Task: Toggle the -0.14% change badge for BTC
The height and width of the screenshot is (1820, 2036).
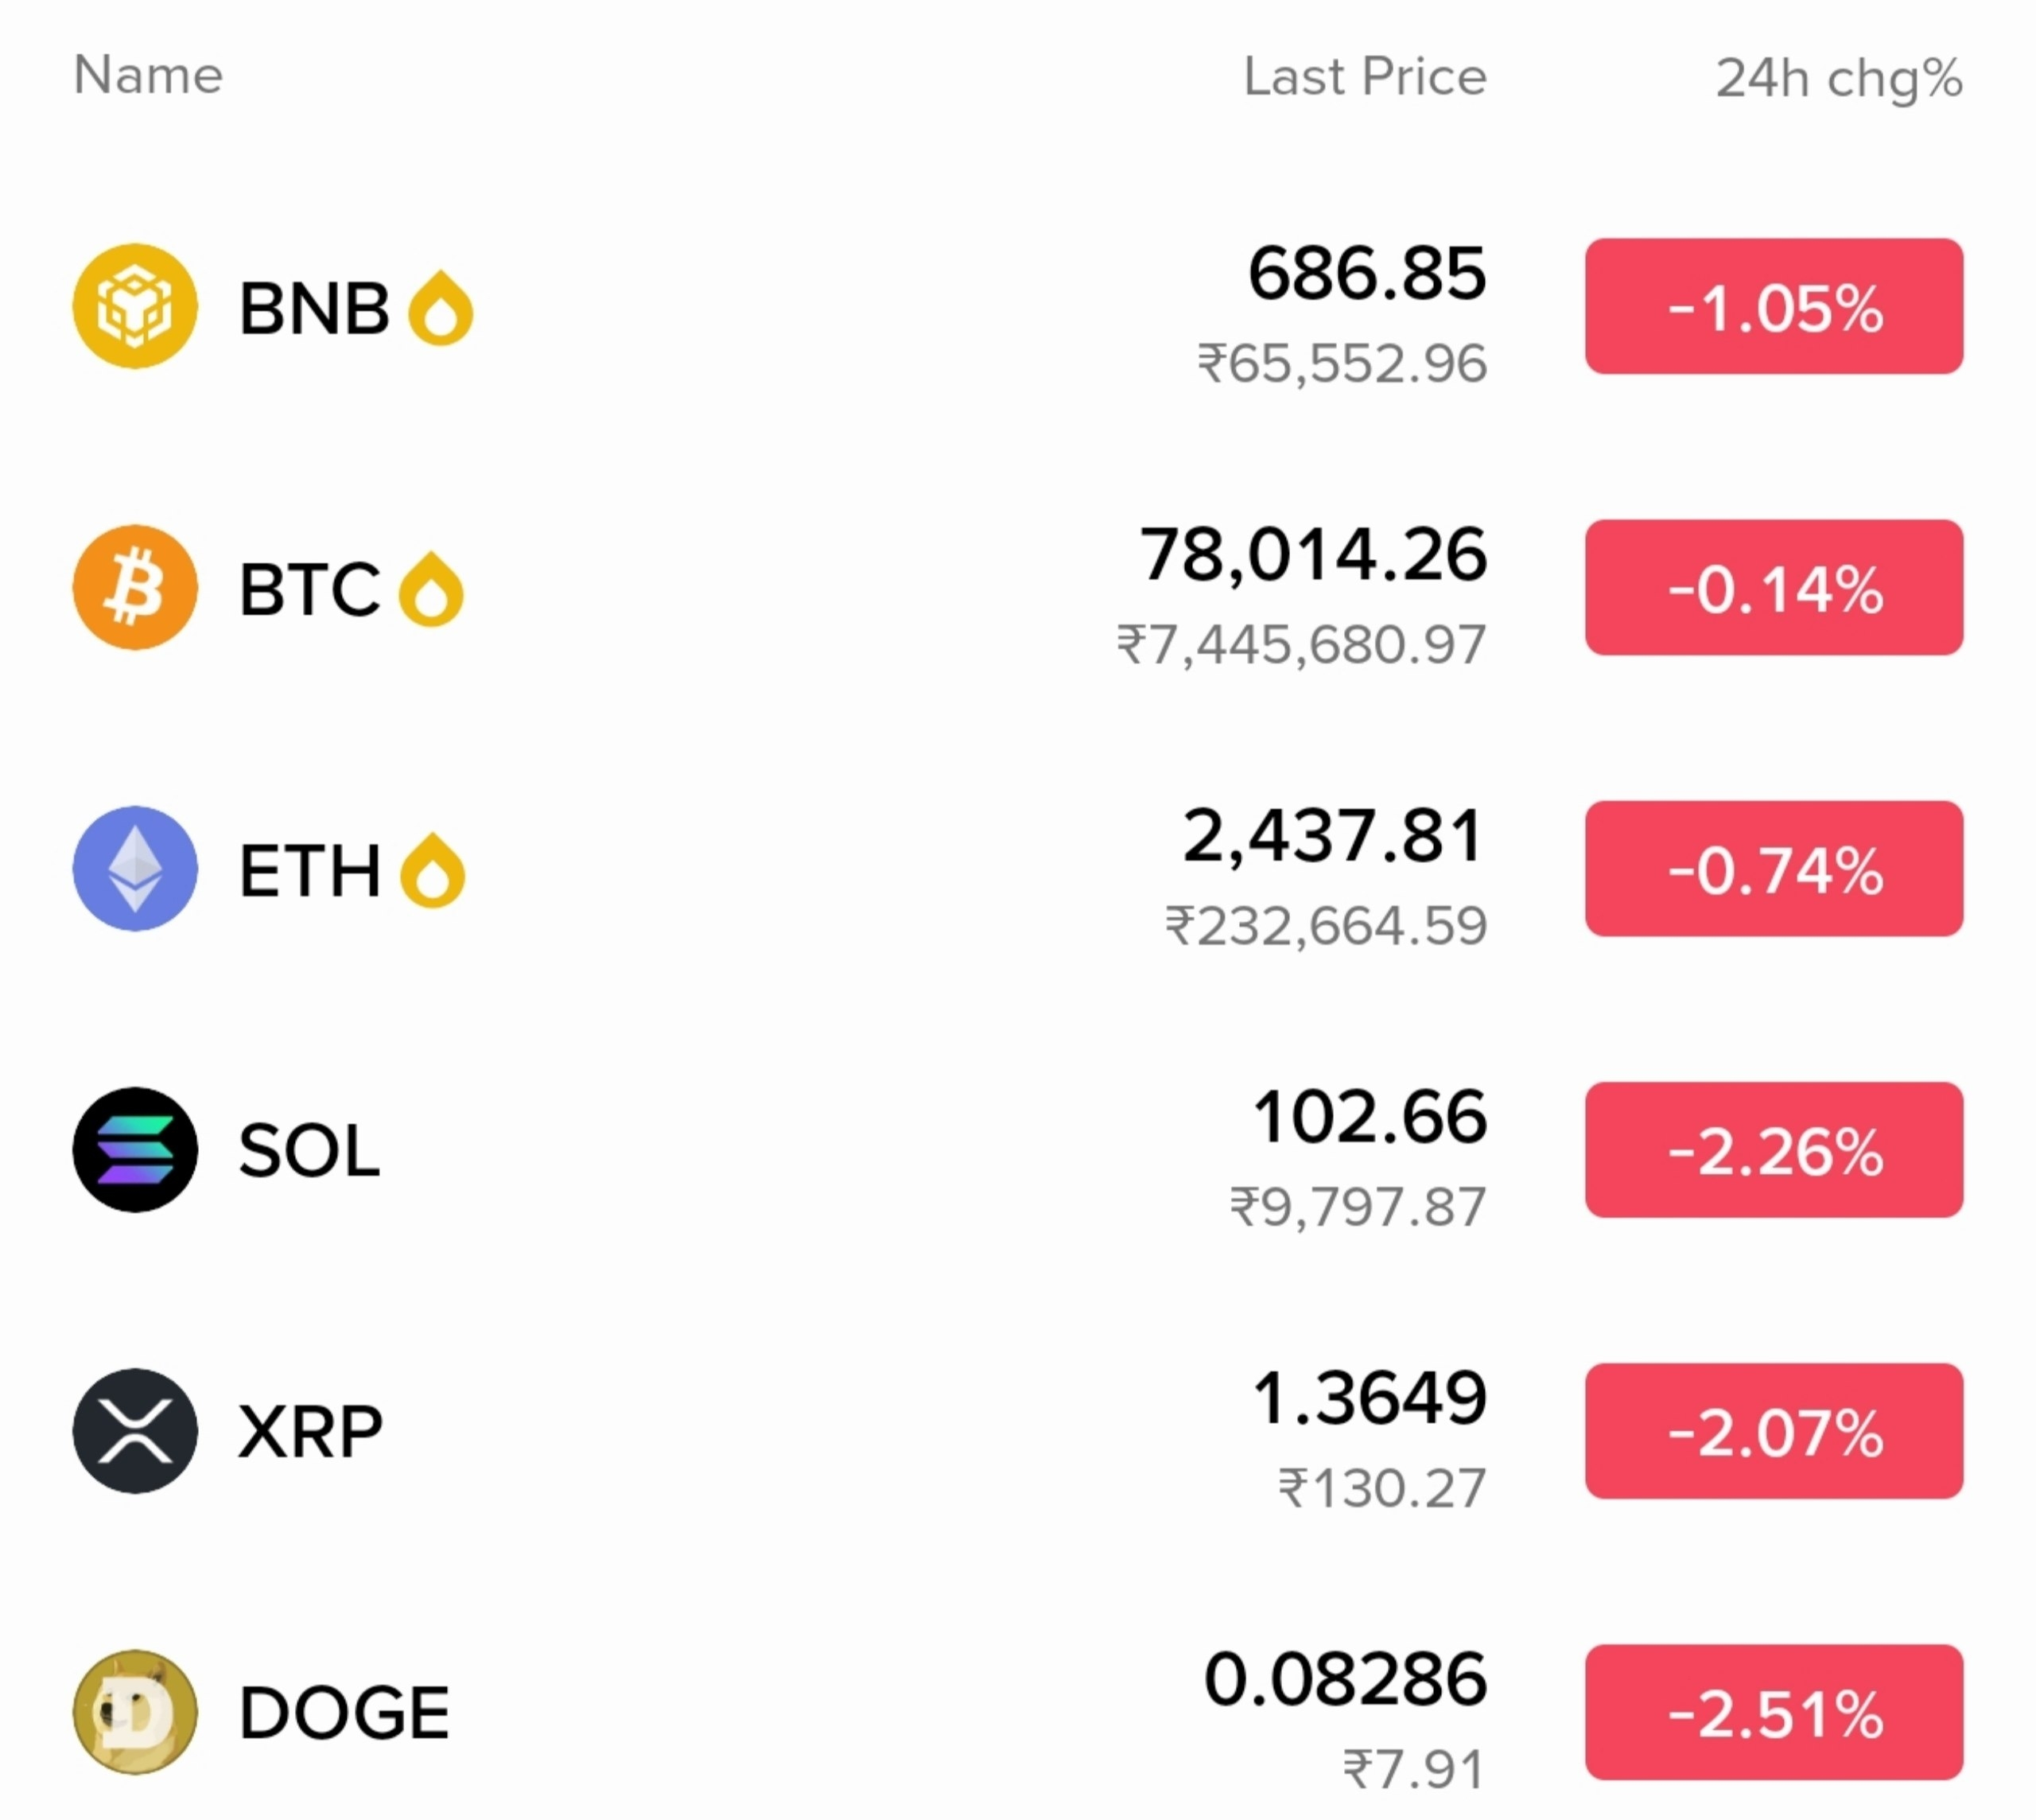Action: 1774,587
